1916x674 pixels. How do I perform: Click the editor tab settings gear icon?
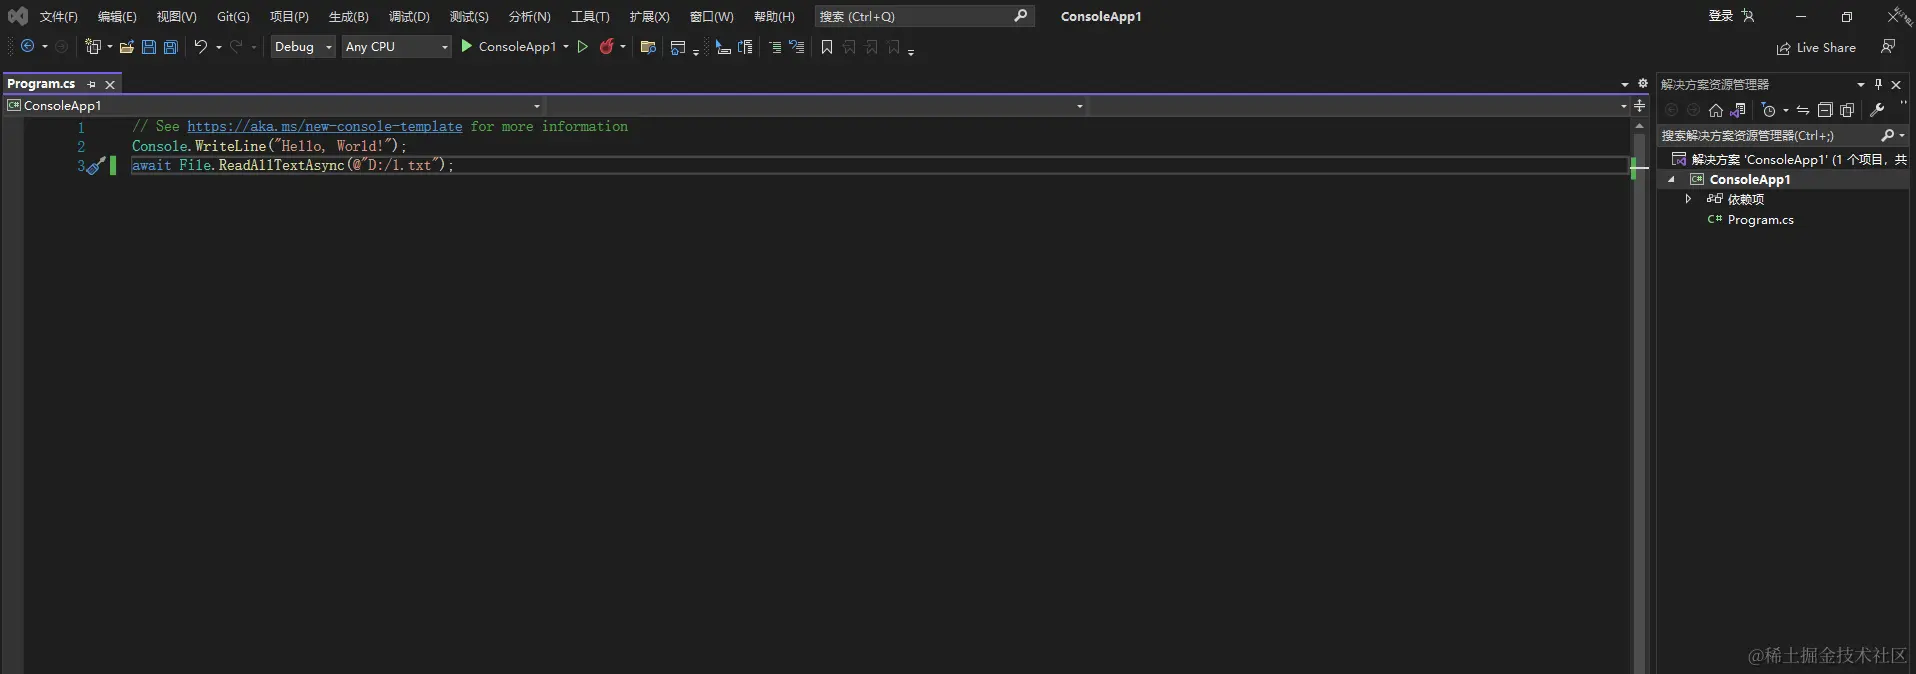1642,84
